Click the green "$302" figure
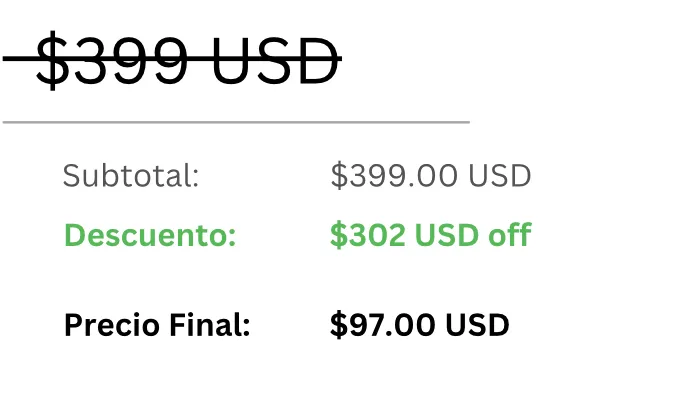 click(368, 235)
